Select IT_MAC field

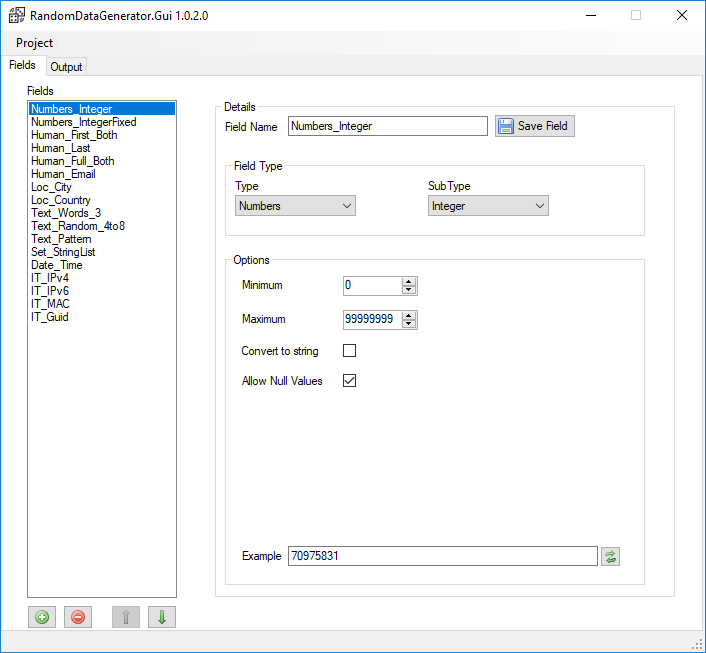[x=102, y=304]
